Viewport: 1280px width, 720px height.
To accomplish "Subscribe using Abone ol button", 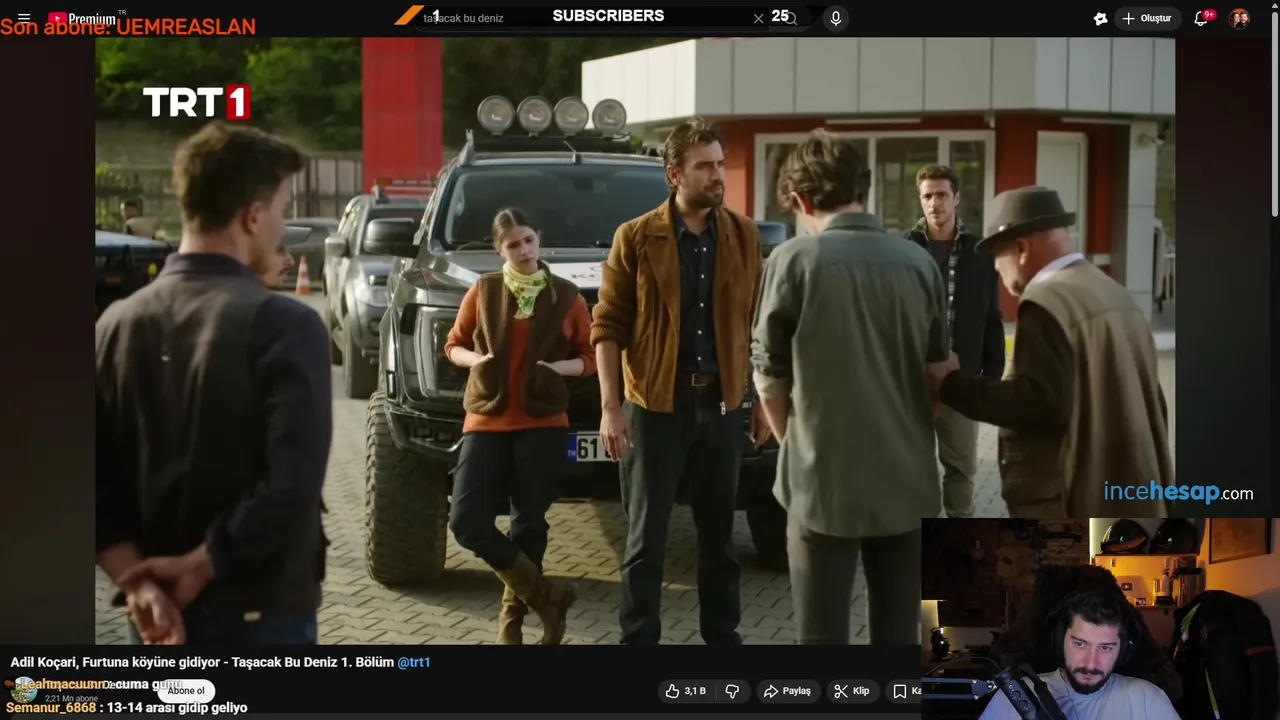I will [186, 690].
